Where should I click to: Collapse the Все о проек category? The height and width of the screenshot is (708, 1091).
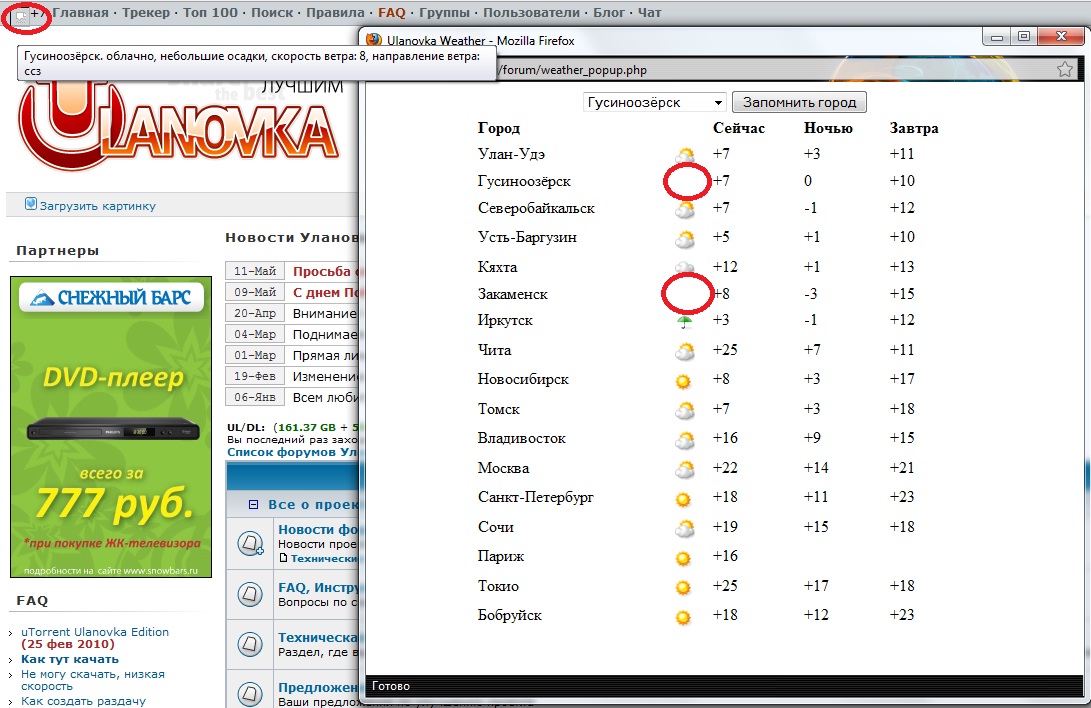pyautogui.click(x=253, y=505)
